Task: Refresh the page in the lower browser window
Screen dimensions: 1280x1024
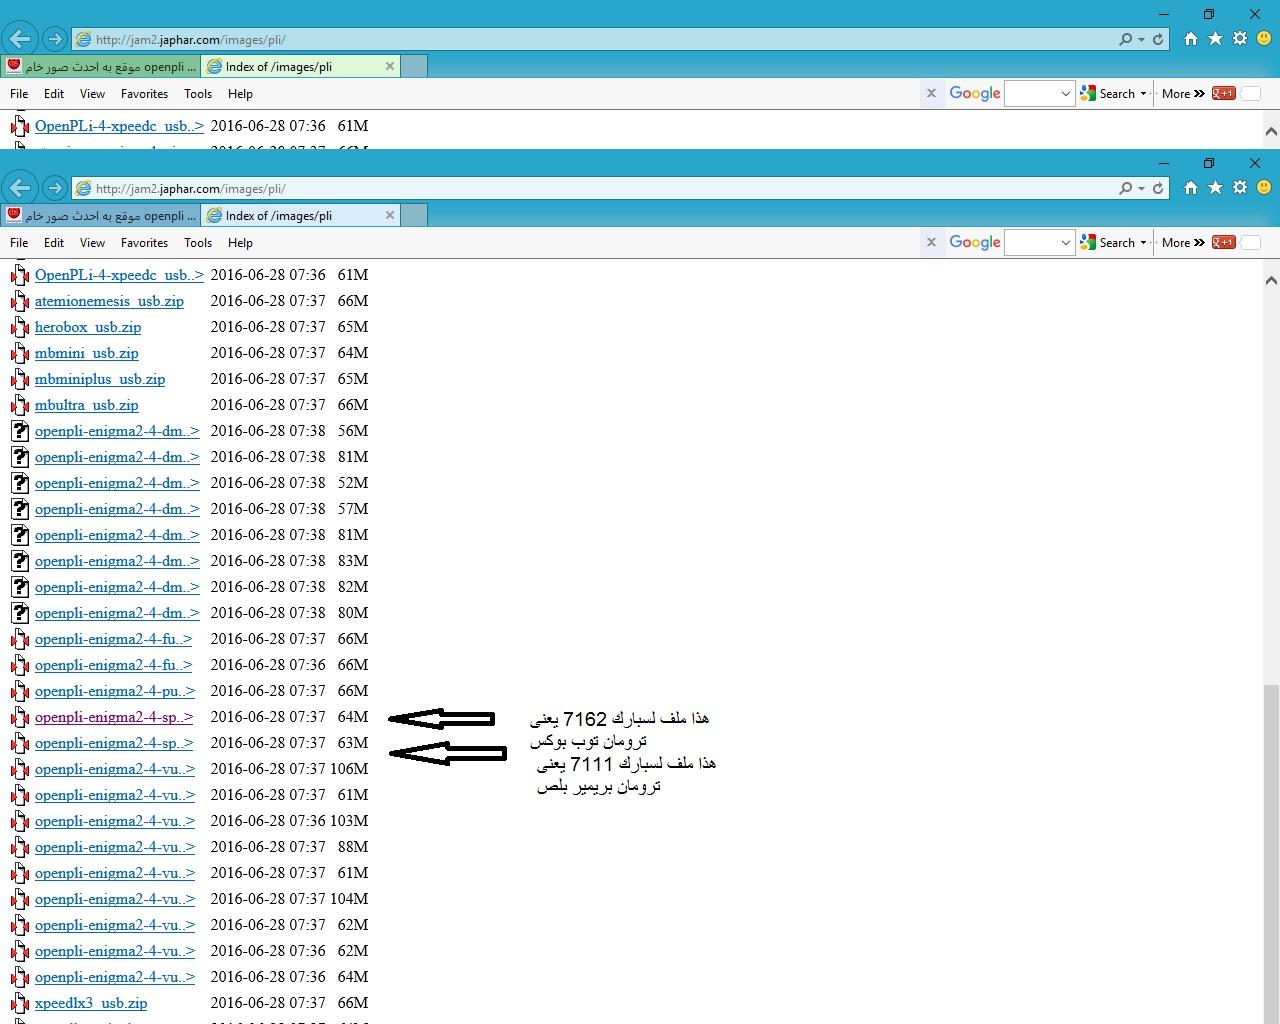Action: click(x=1158, y=188)
